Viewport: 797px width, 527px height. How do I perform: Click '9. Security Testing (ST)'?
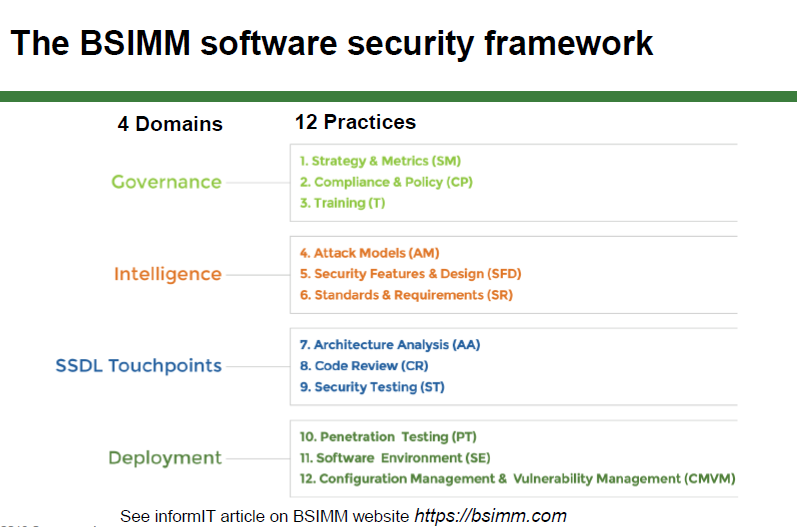[x=372, y=387]
